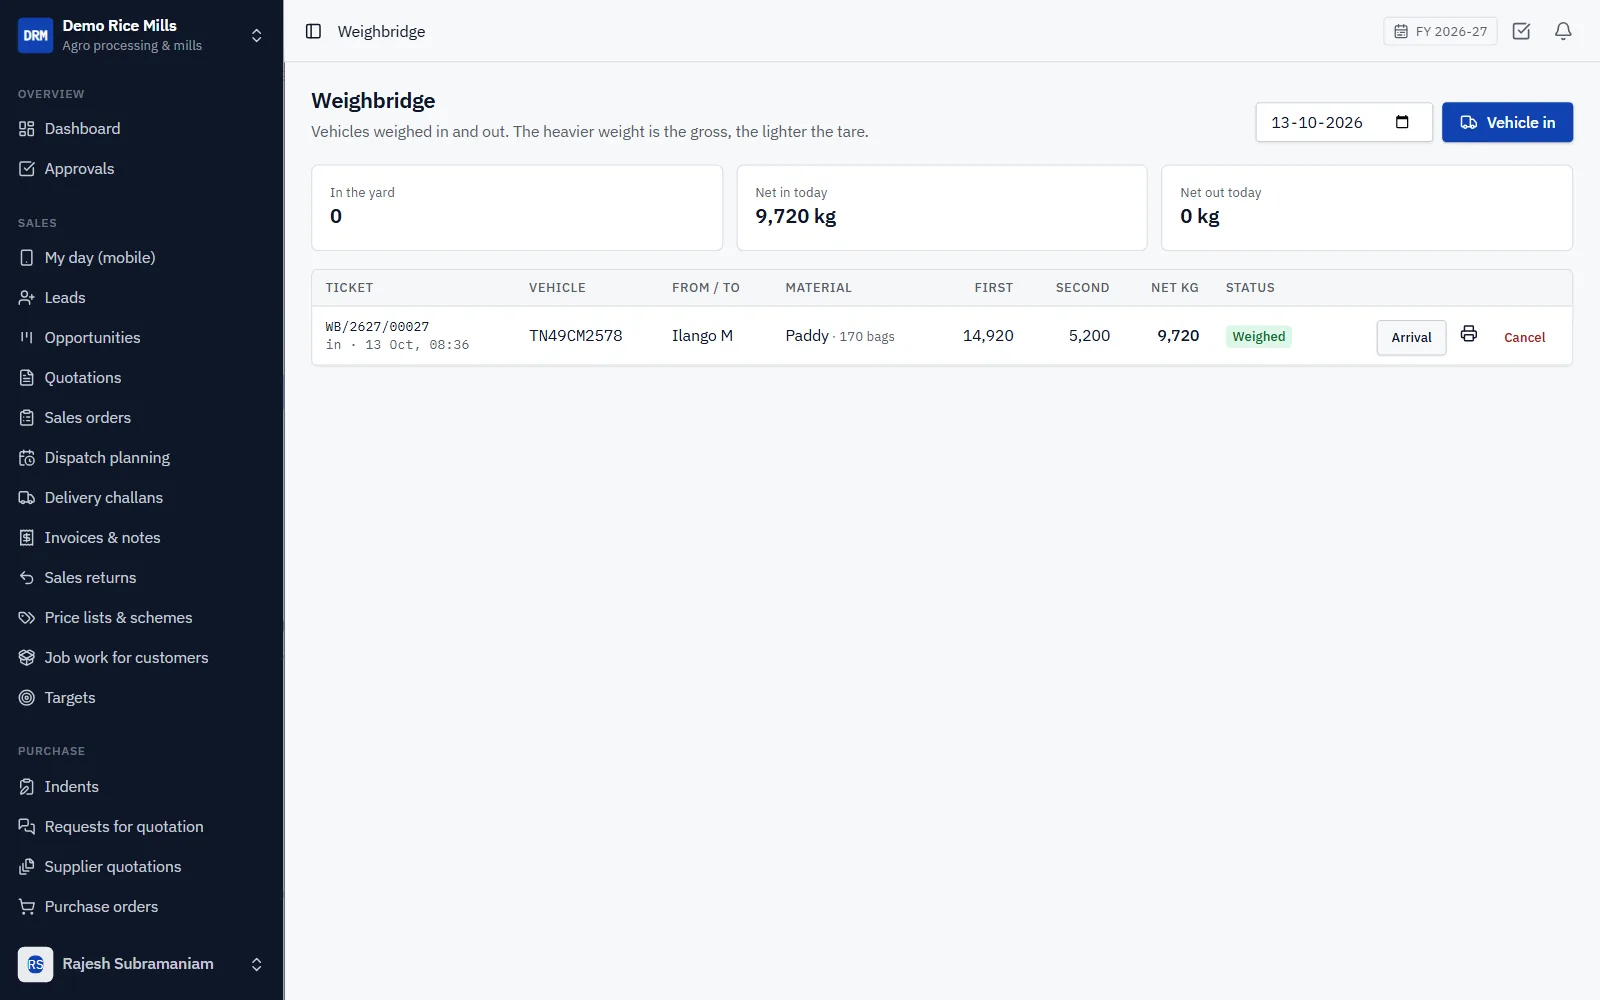Click the Approvals check icon
This screenshot has height=1000, width=1600.
point(27,169)
